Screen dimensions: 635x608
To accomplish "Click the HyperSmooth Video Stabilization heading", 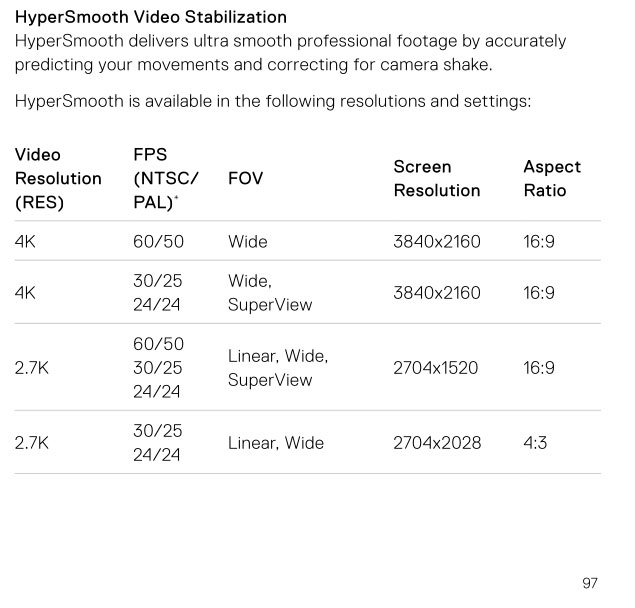I will pos(151,17).
